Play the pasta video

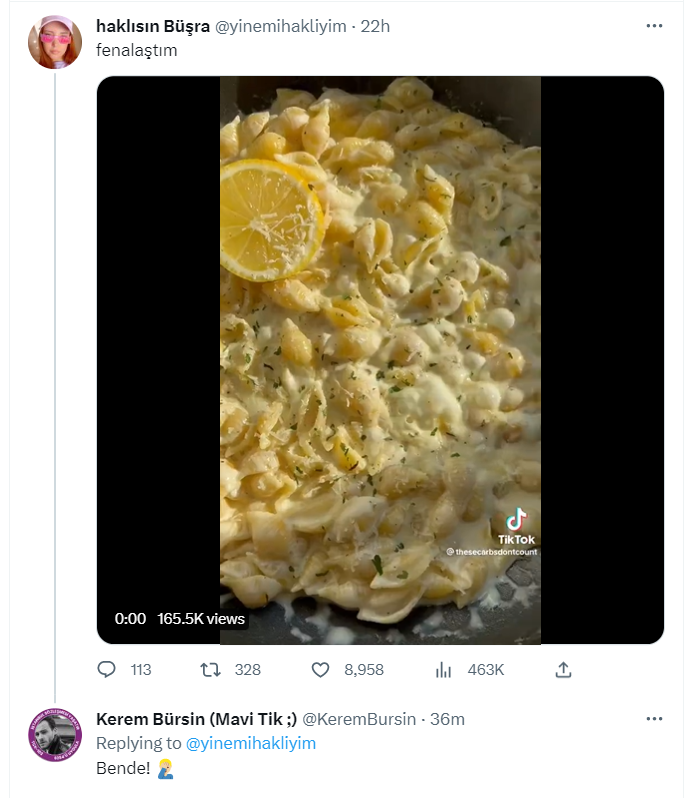point(380,360)
